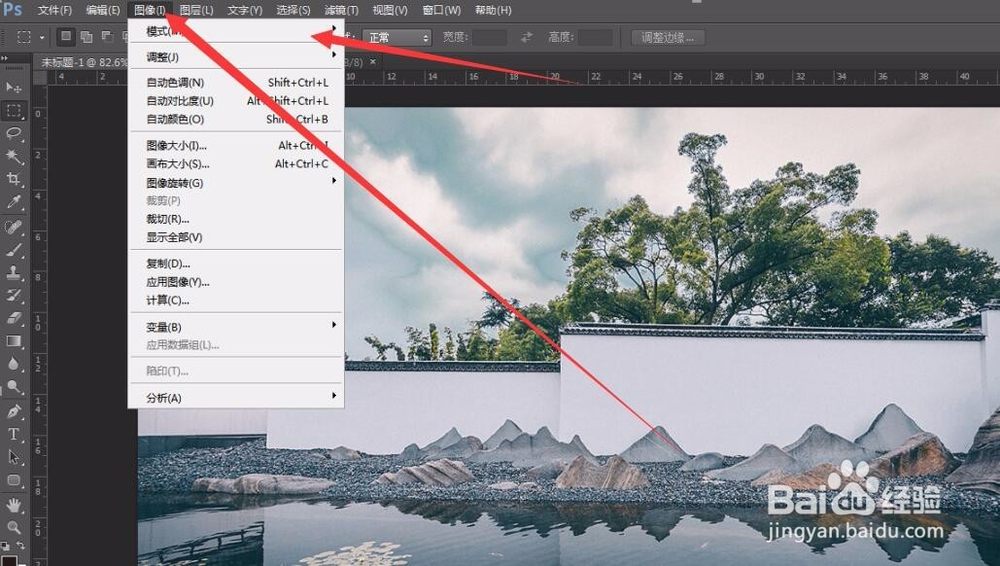
Task: Open 图像大小(I)... dialog
Action: (236, 145)
